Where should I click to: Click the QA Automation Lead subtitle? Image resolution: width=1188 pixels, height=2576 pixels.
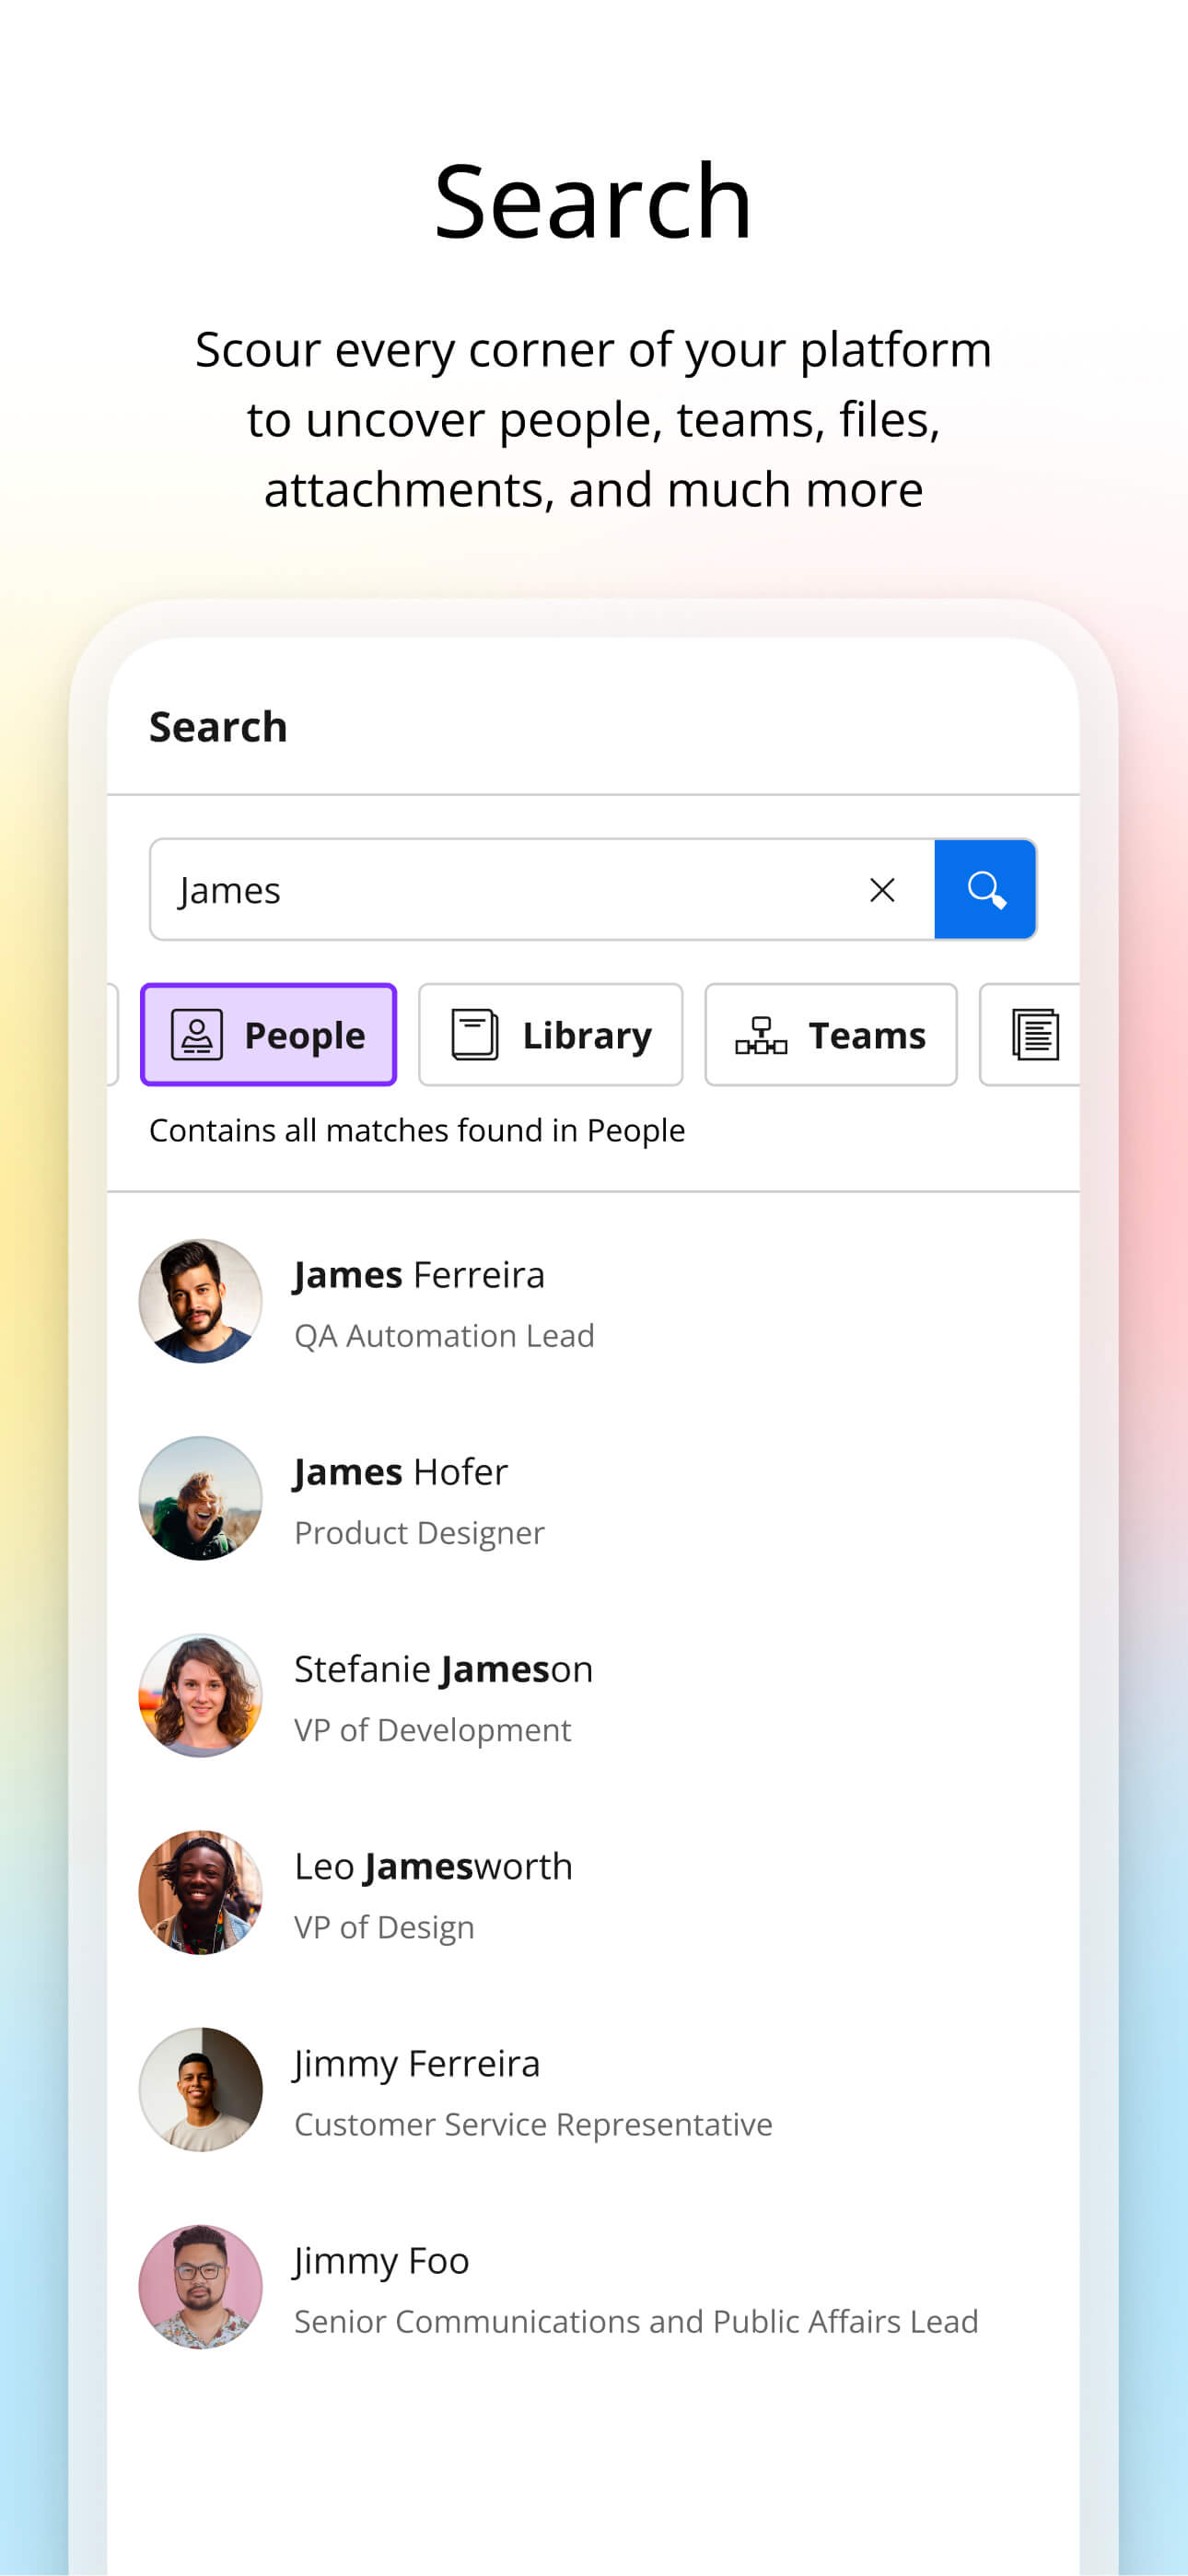[x=444, y=1335]
